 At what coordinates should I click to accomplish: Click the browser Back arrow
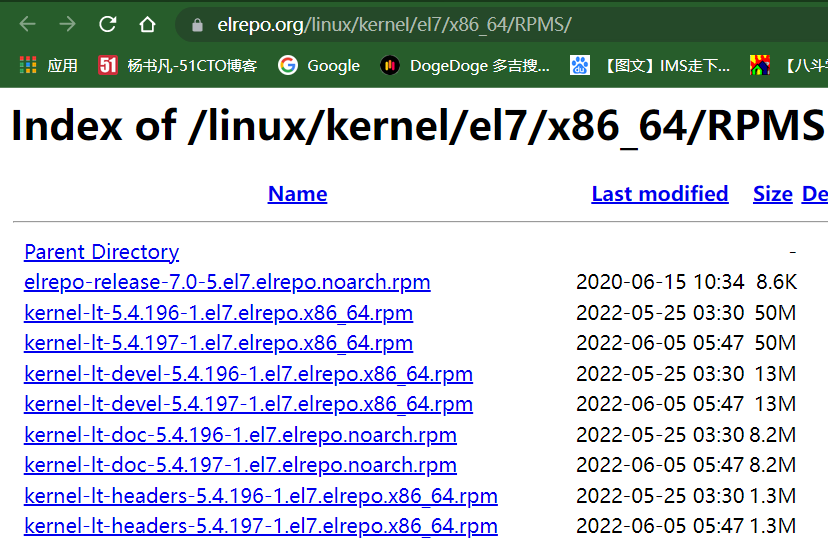(x=27, y=24)
